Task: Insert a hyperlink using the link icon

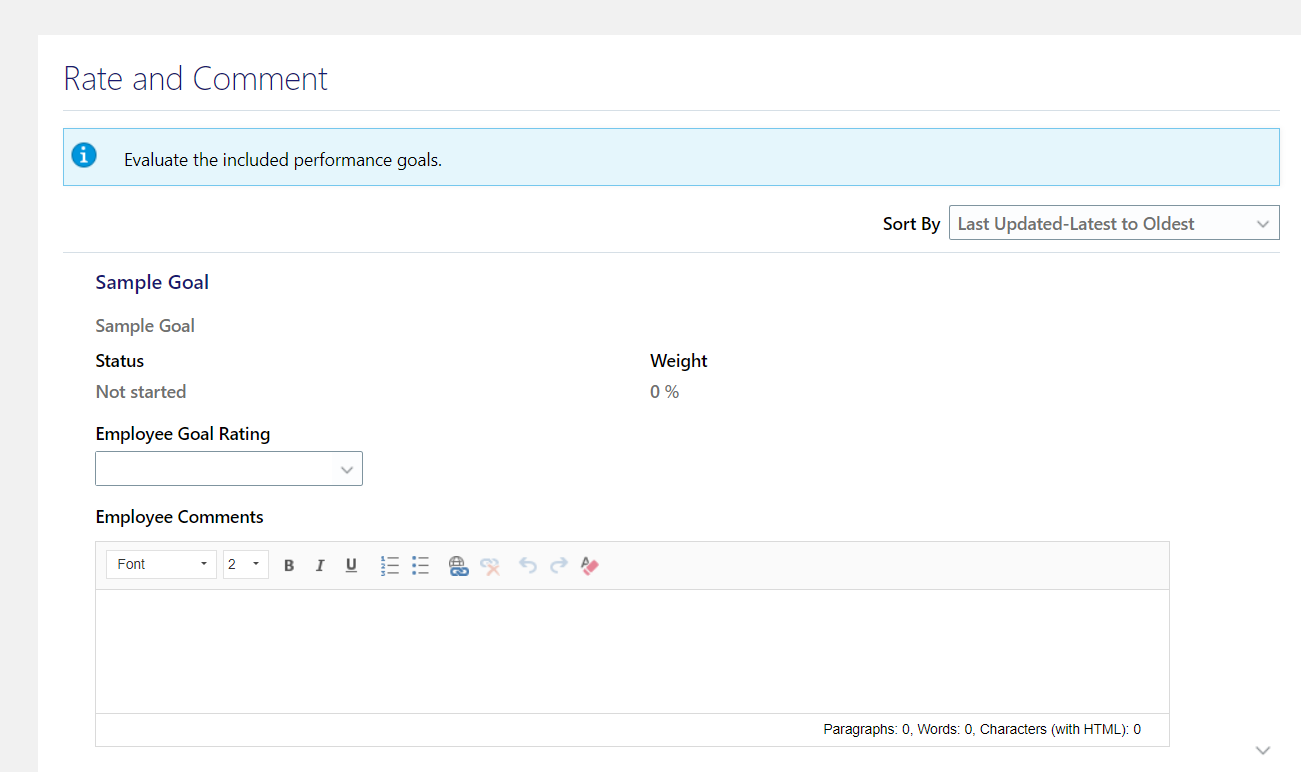Action: [x=458, y=565]
